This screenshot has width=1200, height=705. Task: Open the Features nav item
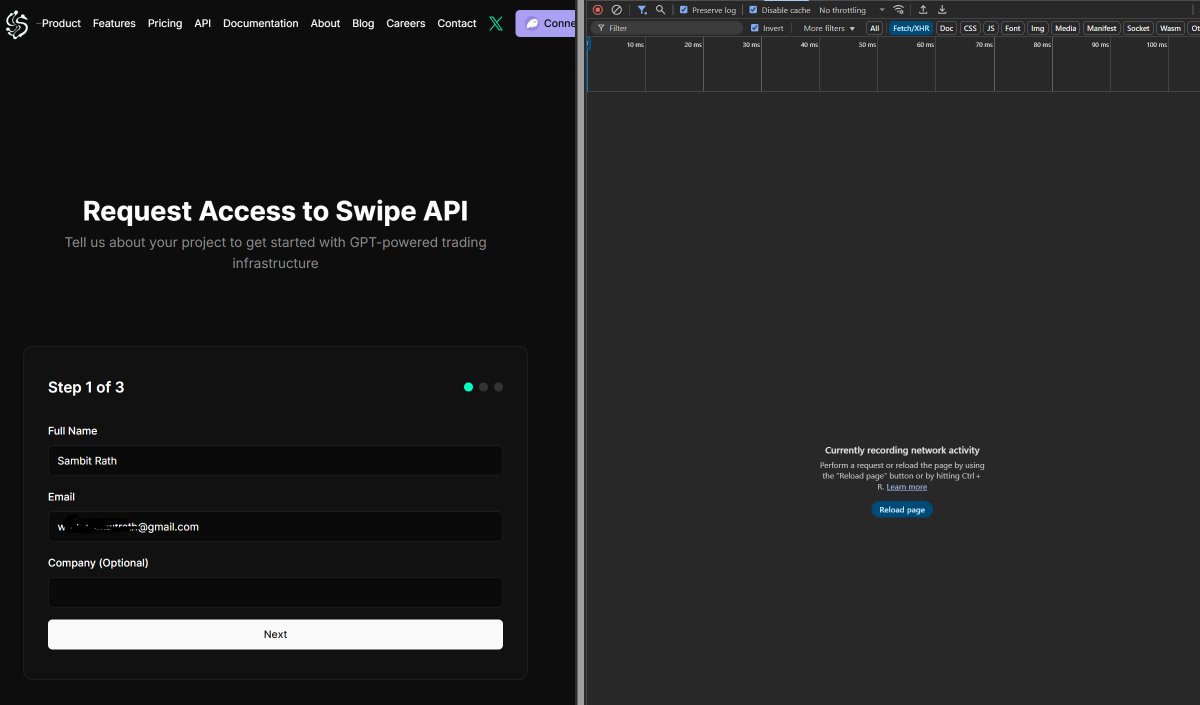point(114,23)
